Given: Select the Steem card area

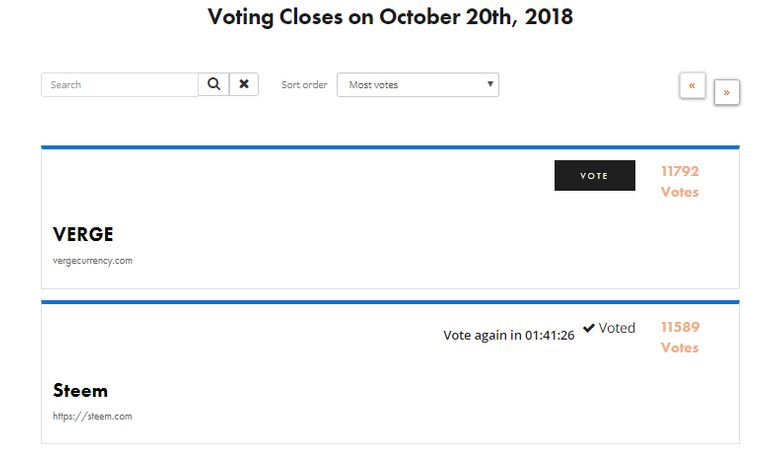Looking at the screenshot, I should coord(390,373).
